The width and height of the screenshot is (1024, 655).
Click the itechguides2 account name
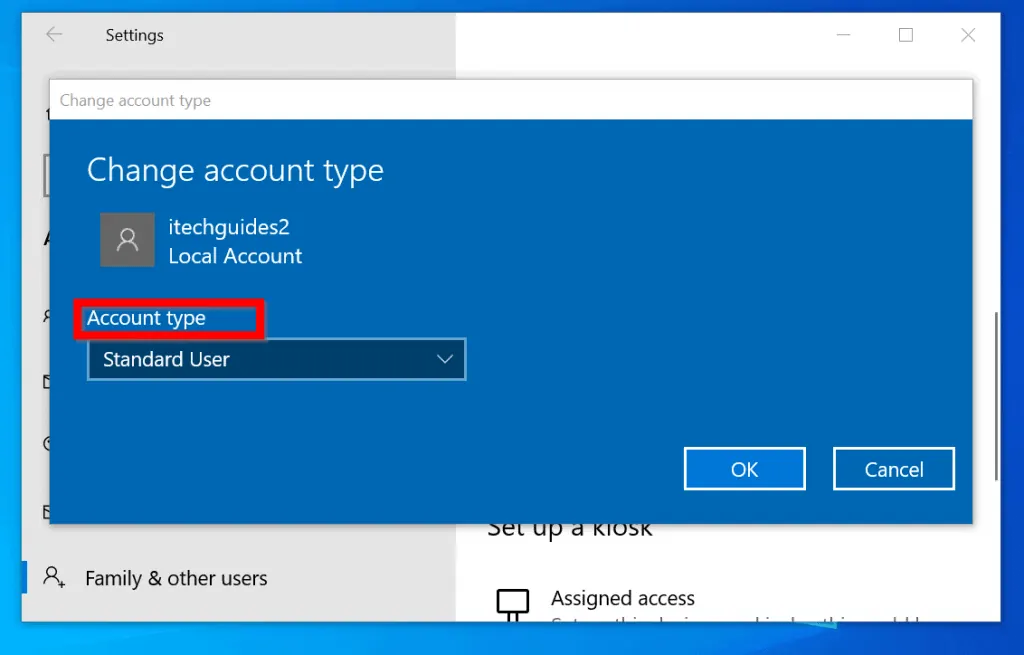(229, 227)
